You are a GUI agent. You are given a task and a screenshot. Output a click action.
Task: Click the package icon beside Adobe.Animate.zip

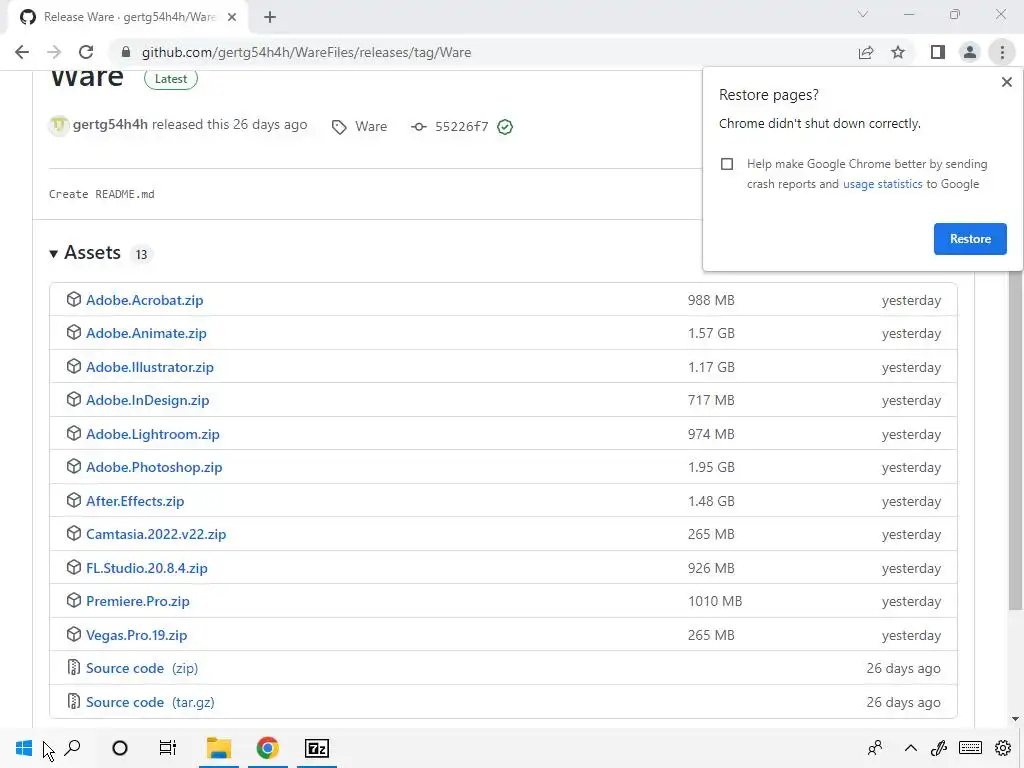pyautogui.click(x=74, y=332)
